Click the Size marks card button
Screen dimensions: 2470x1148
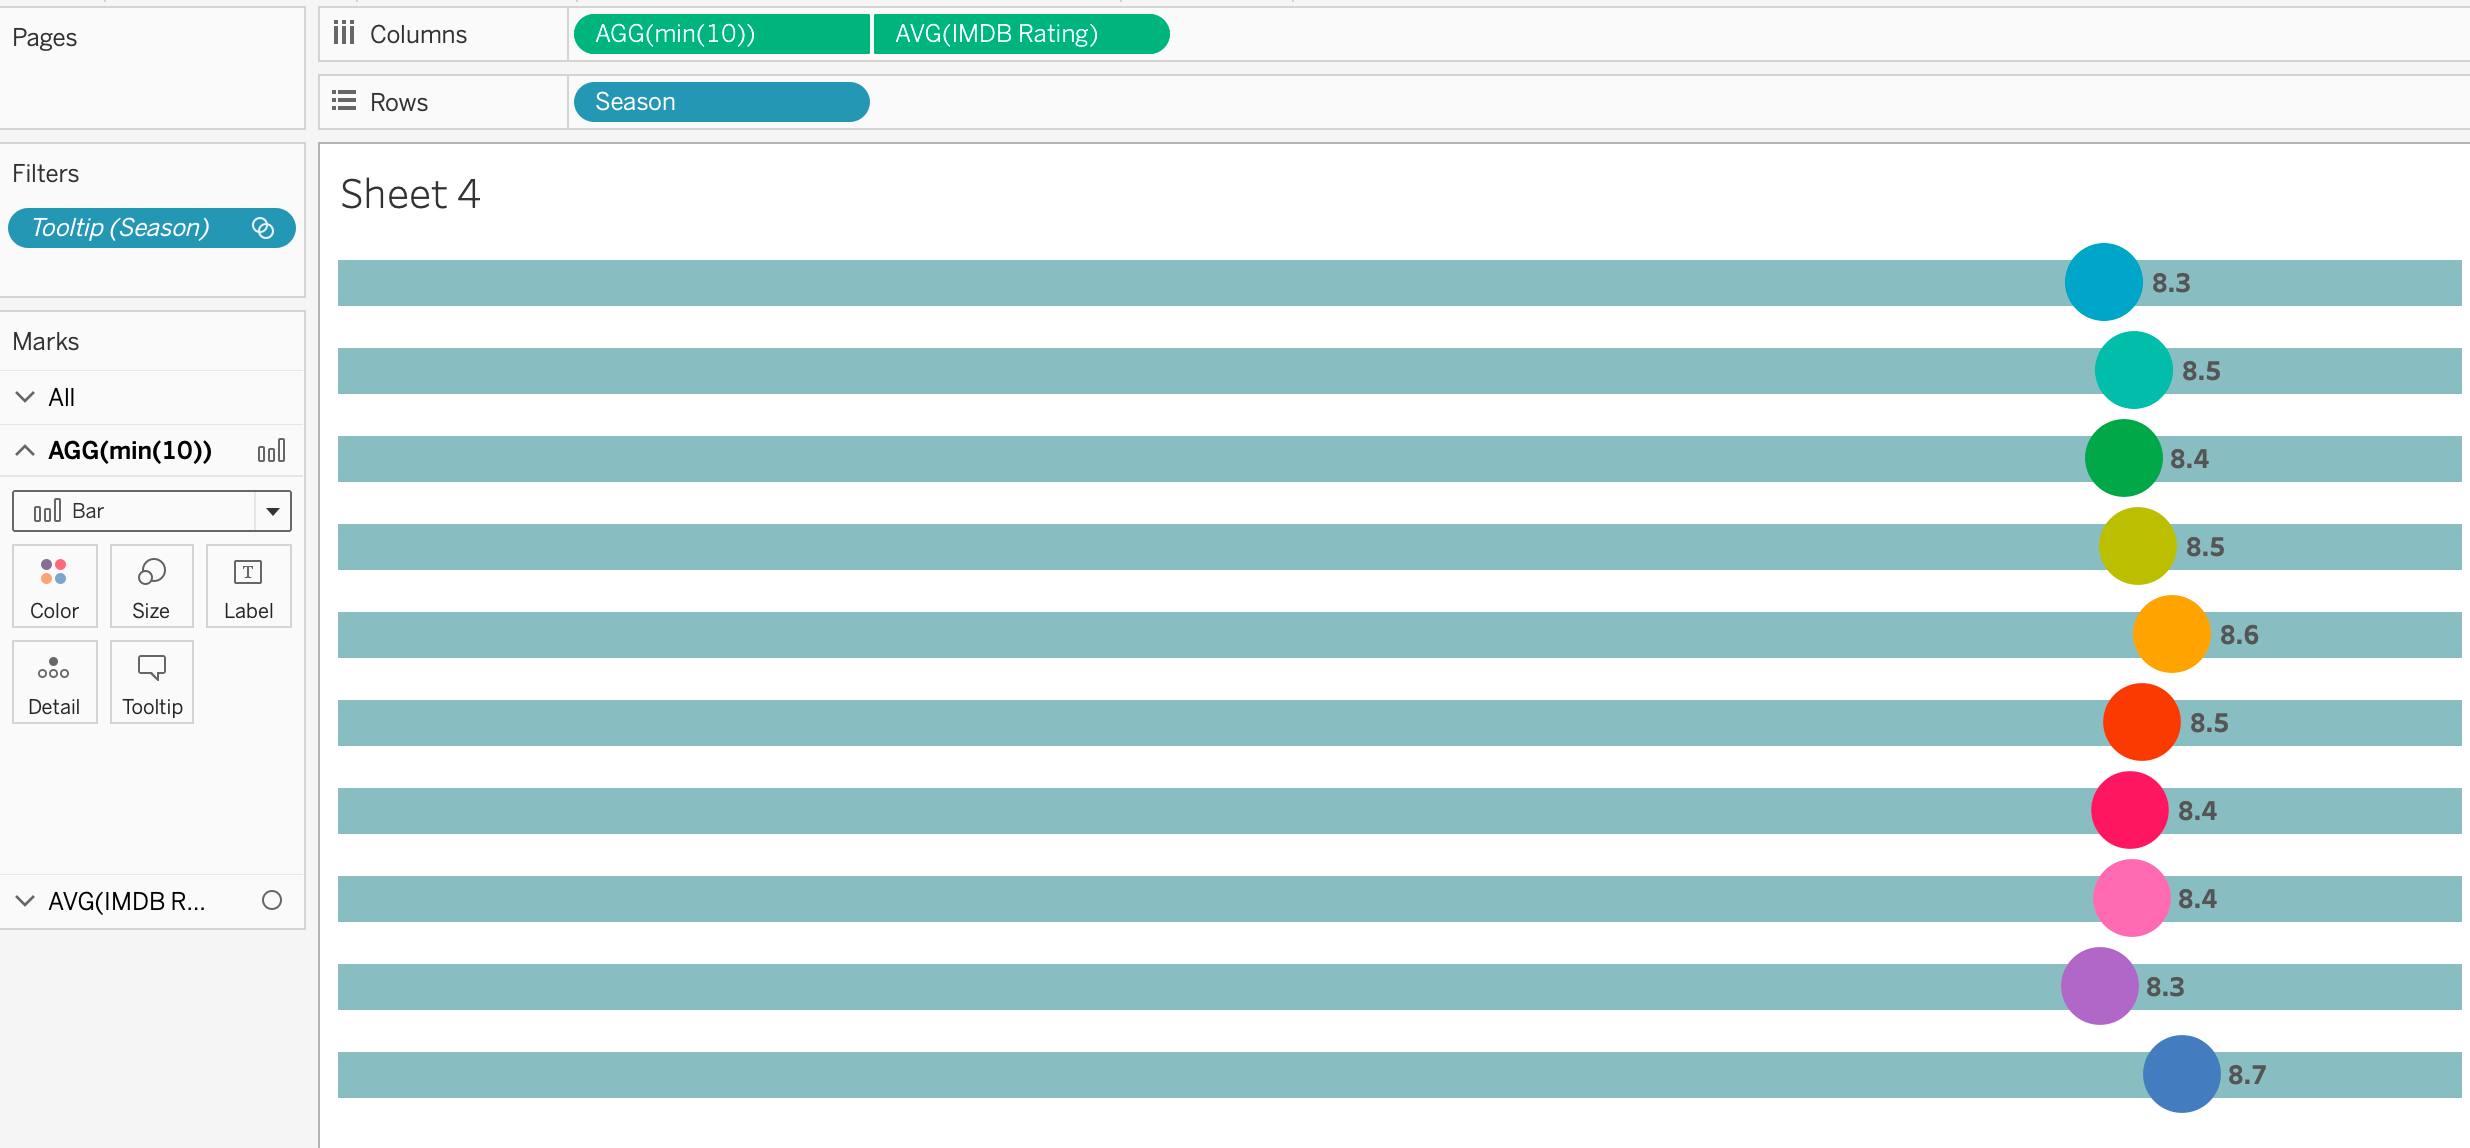tap(151, 586)
